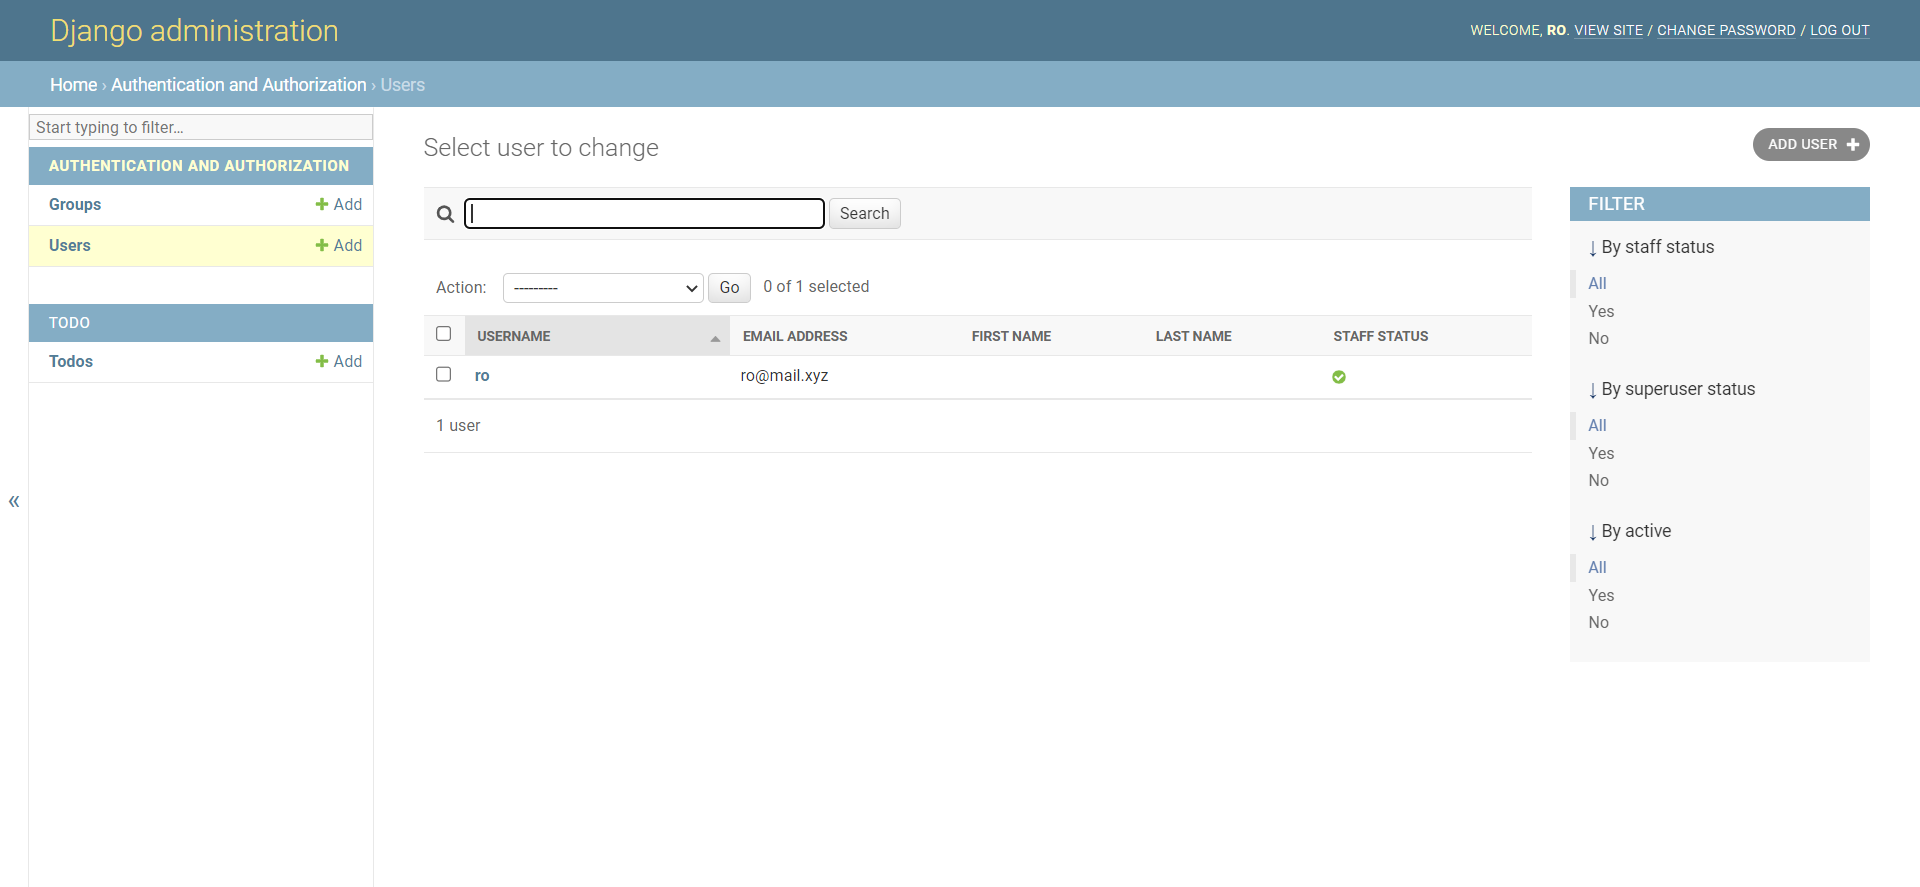Add a new User from the sidebar

pyautogui.click(x=339, y=245)
